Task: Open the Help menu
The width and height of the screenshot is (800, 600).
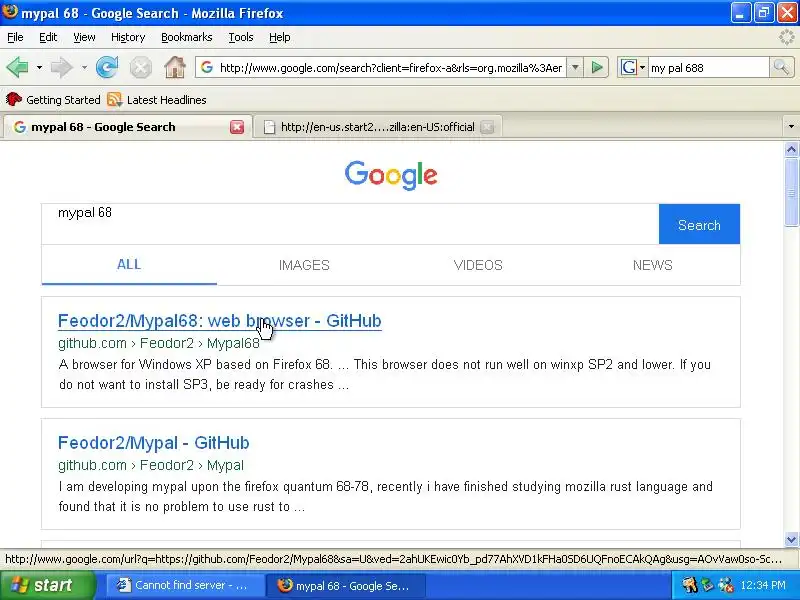Action: pyautogui.click(x=280, y=37)
